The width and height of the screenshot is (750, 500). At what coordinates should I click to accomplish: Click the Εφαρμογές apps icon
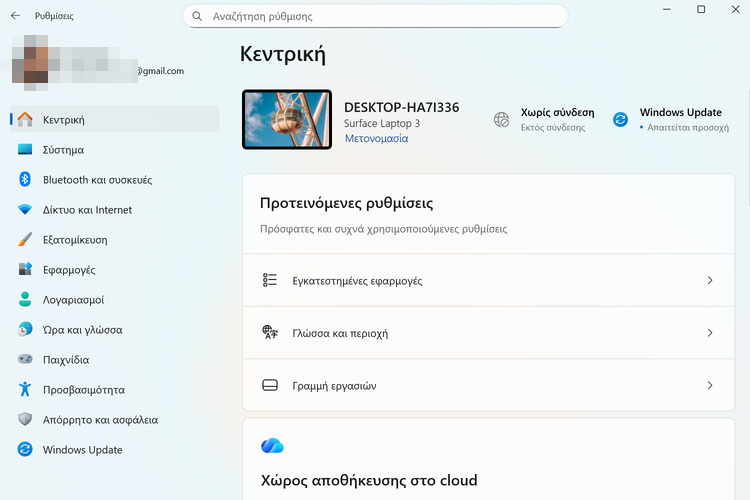tap(25, 270)
